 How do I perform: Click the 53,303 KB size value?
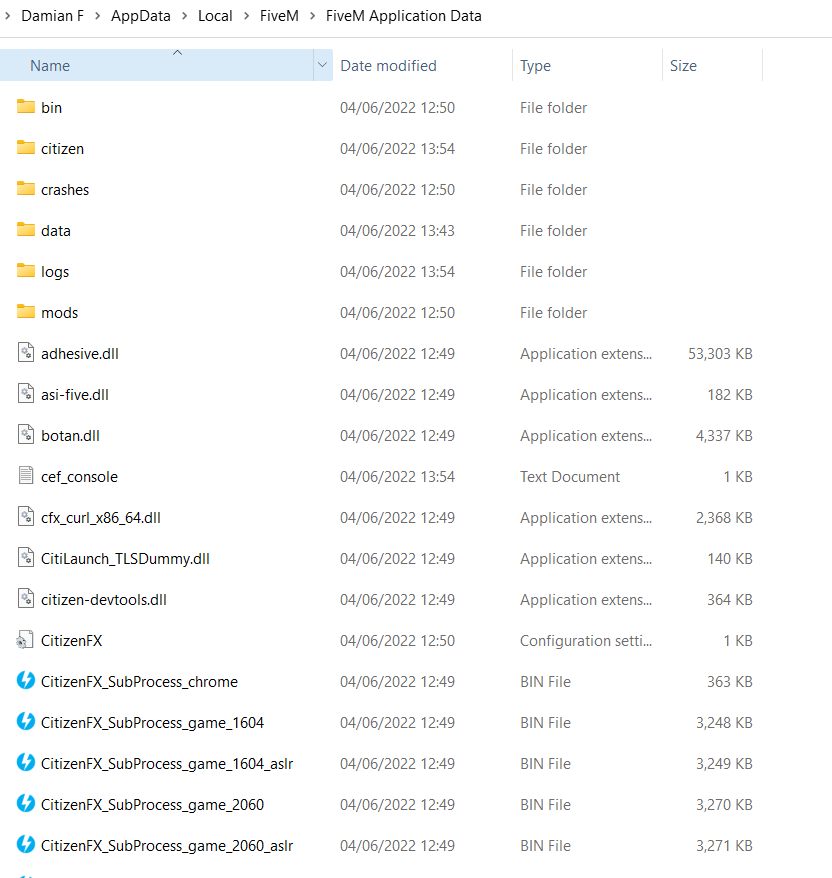tap(720, 353)
